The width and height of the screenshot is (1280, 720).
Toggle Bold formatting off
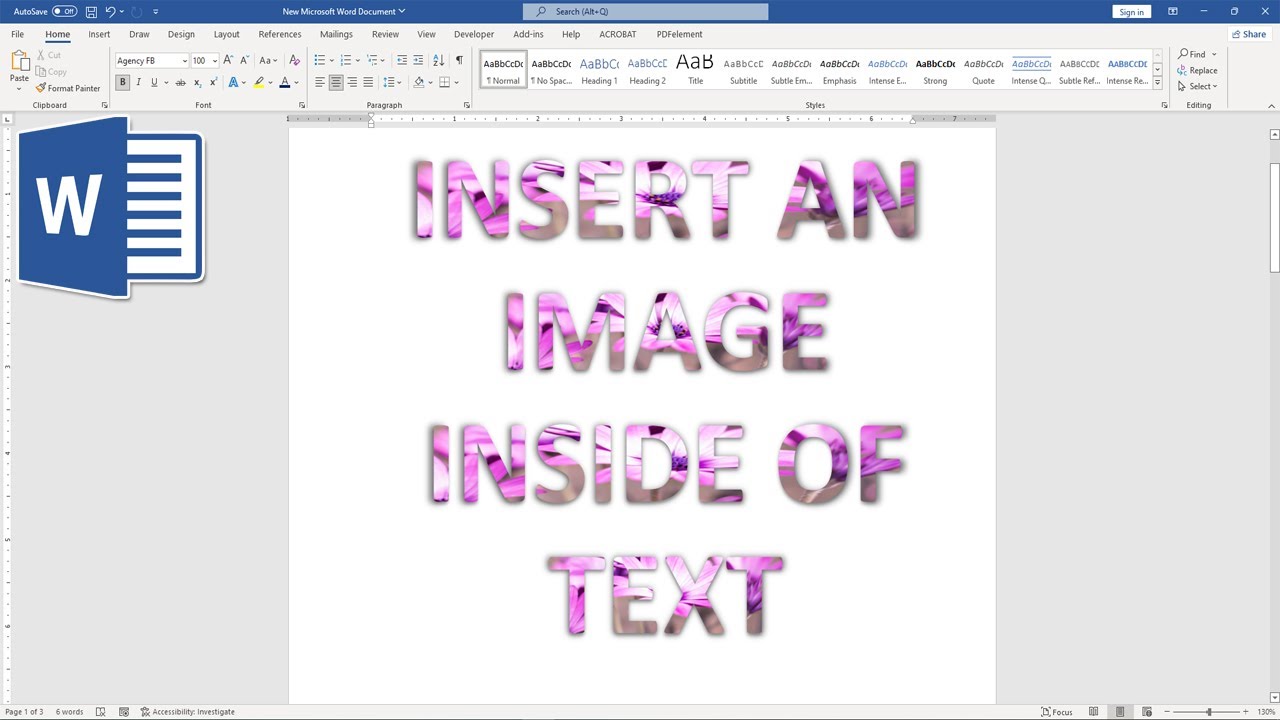tap(123, 82)
